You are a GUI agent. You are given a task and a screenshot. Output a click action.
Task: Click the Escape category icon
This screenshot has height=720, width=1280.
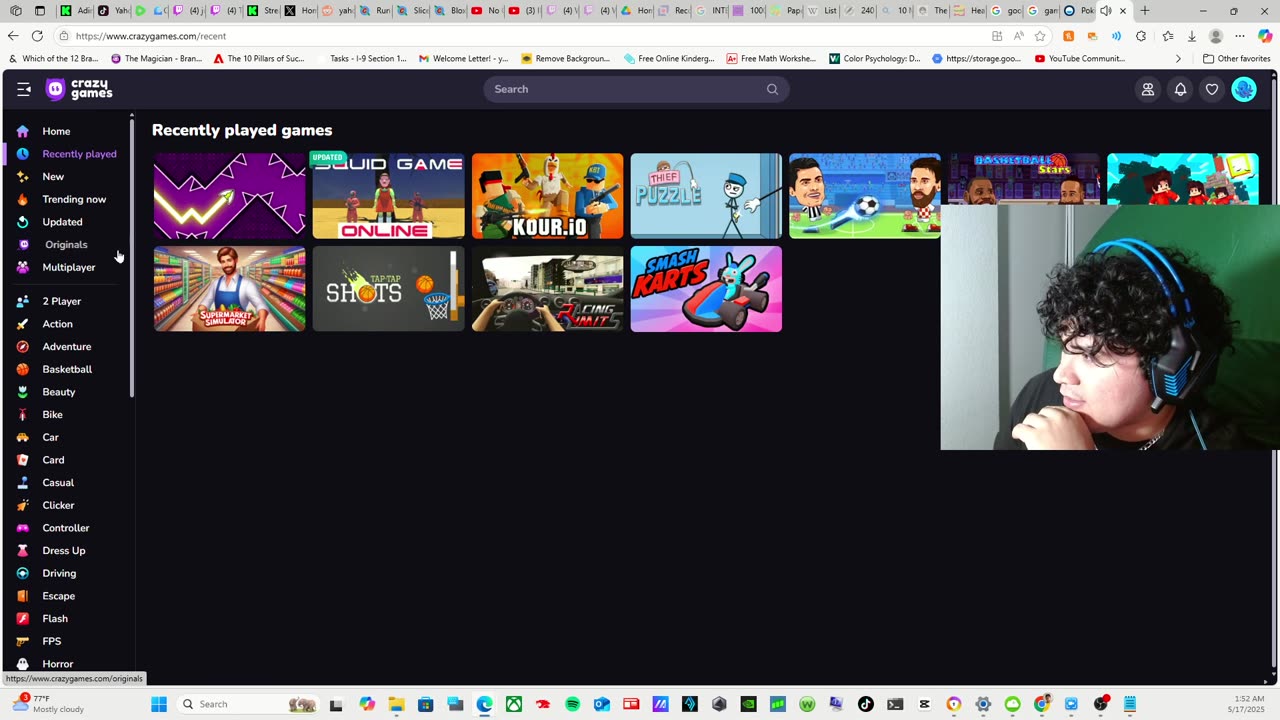point(22,596)
